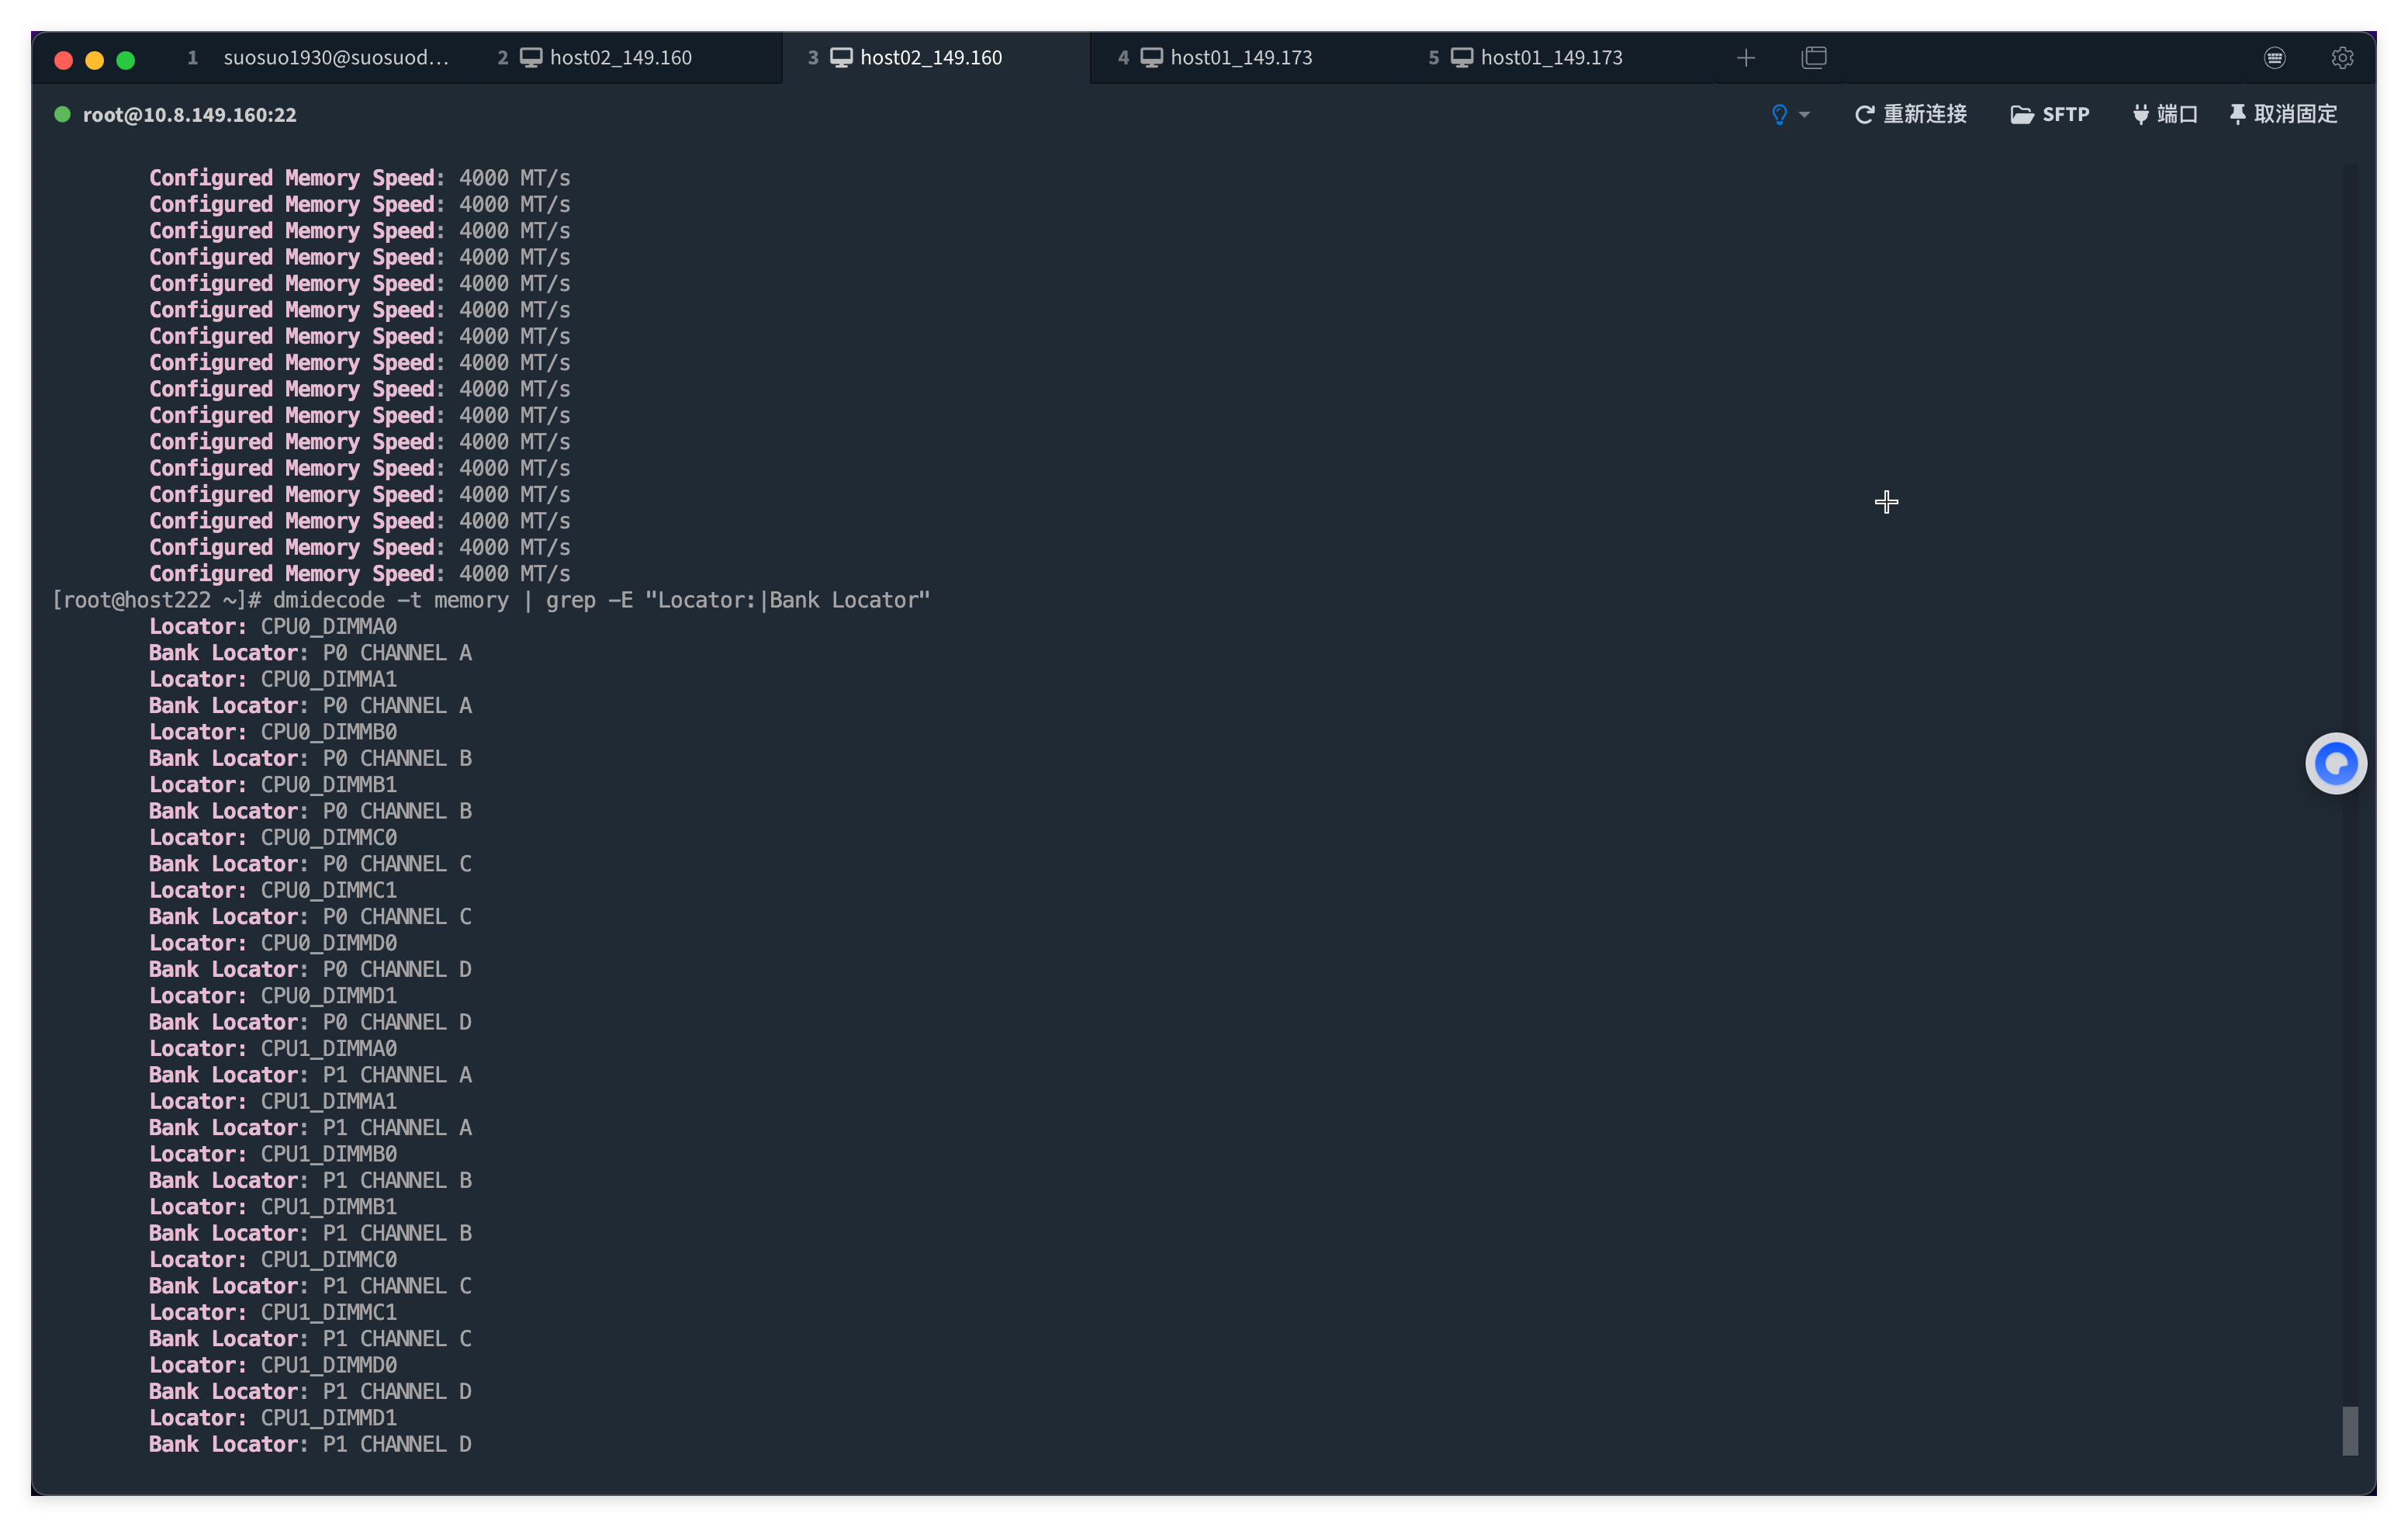The width and height of the screenshot is (2408, 1527).
Task: Click the terminal scrollbar thumb
Action: (x=2350, y=1431)
